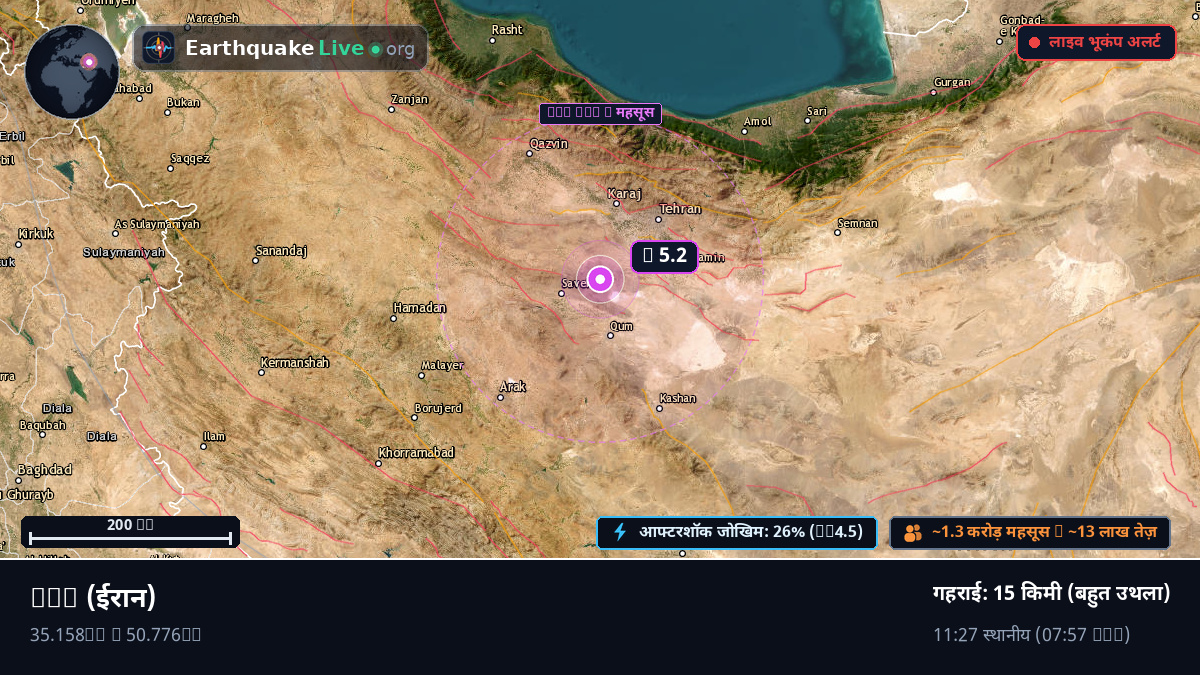Click the Hamadan city label
Viewport: 1200px width, 675px height.
tap(420, 307)
